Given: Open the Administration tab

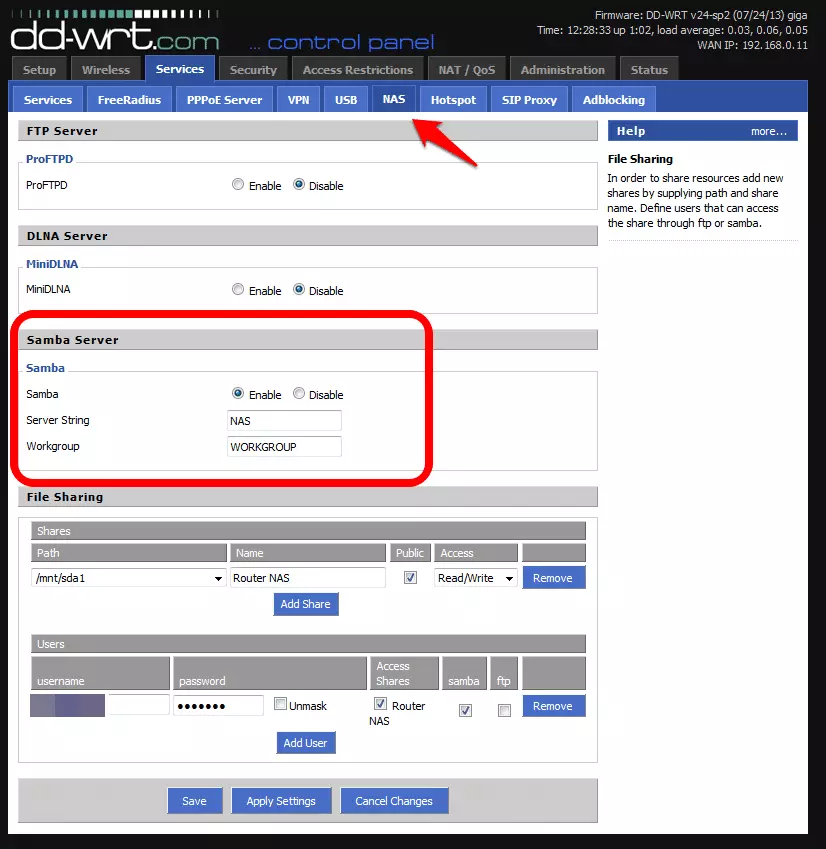Looking at the screenshot, I should [563, 70].
